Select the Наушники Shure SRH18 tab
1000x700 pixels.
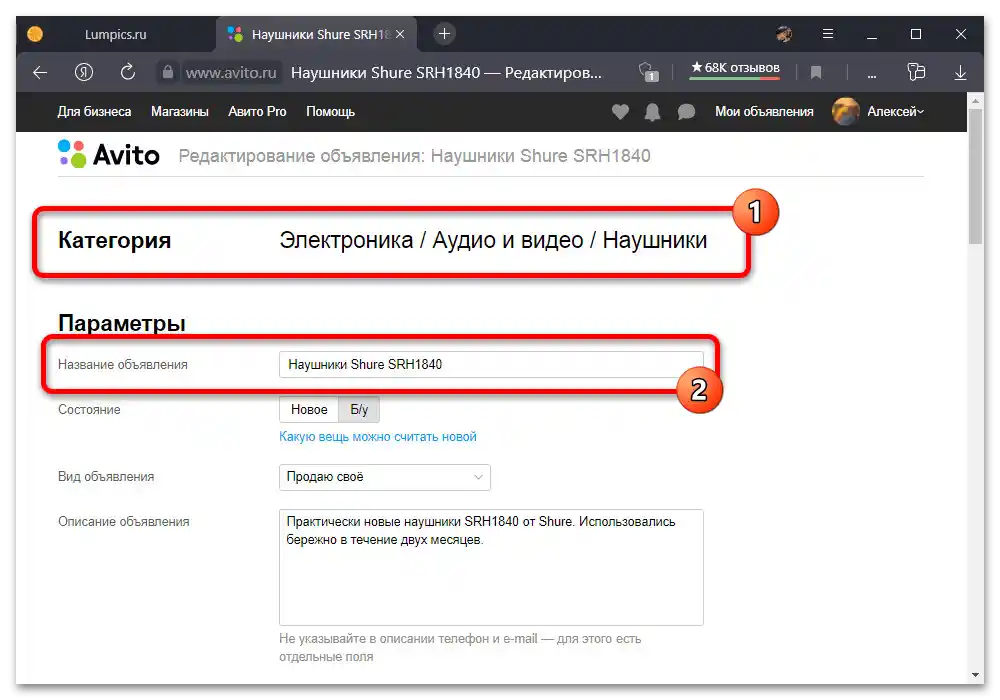[x=316, y=34]
